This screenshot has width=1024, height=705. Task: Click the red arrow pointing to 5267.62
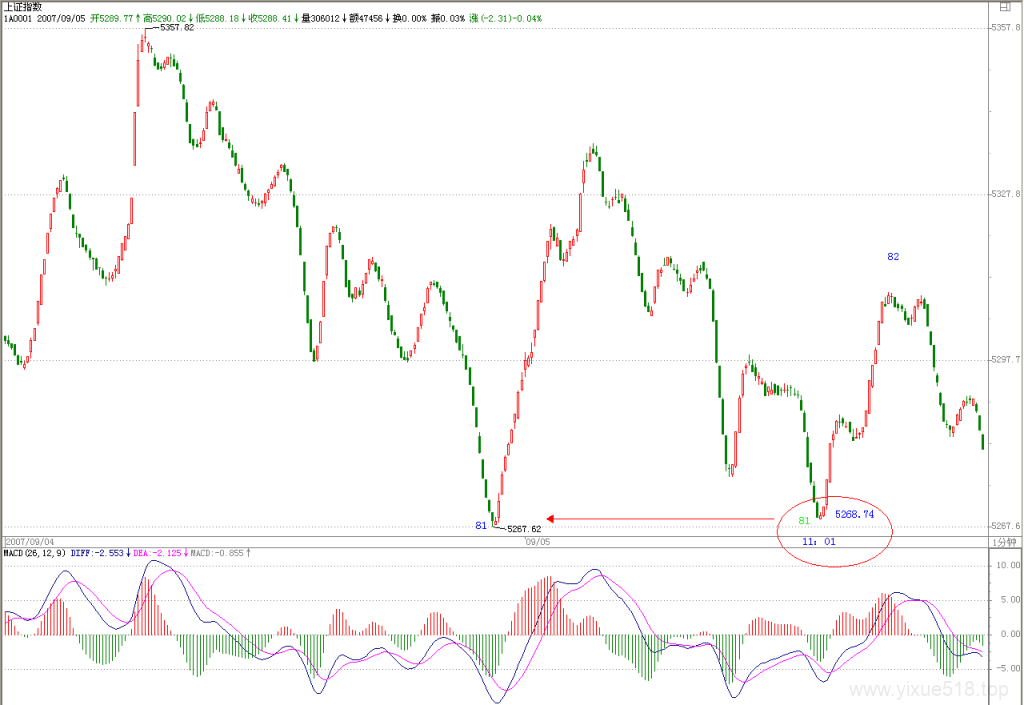click(660, 519)
